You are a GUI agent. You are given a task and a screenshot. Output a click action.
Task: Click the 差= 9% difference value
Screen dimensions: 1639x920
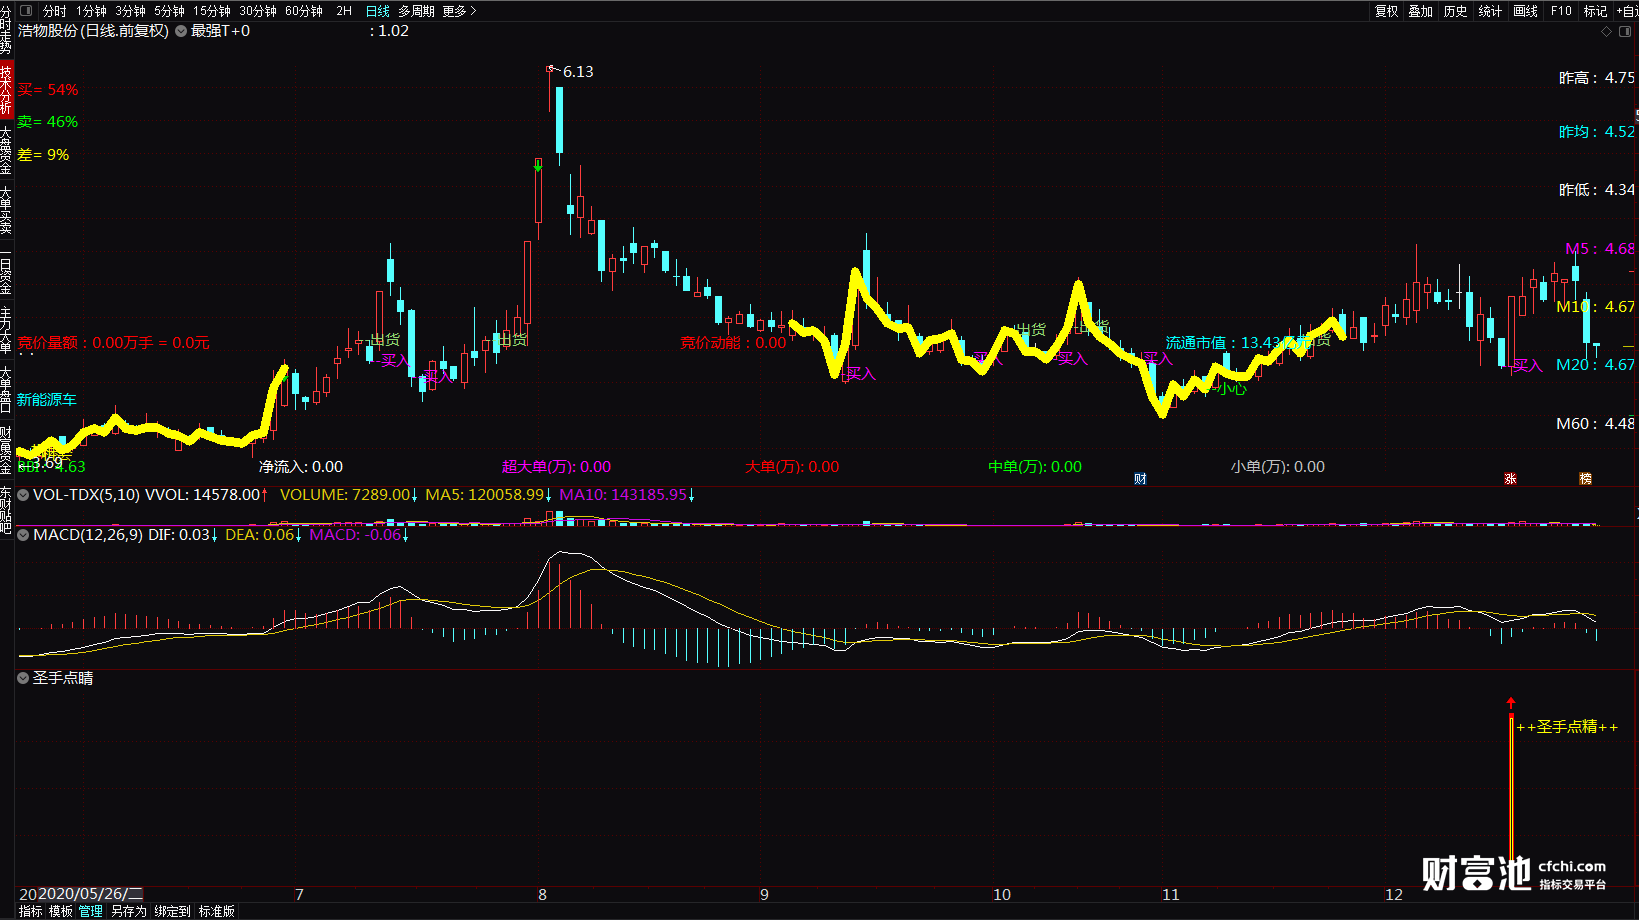pos(44,155)
